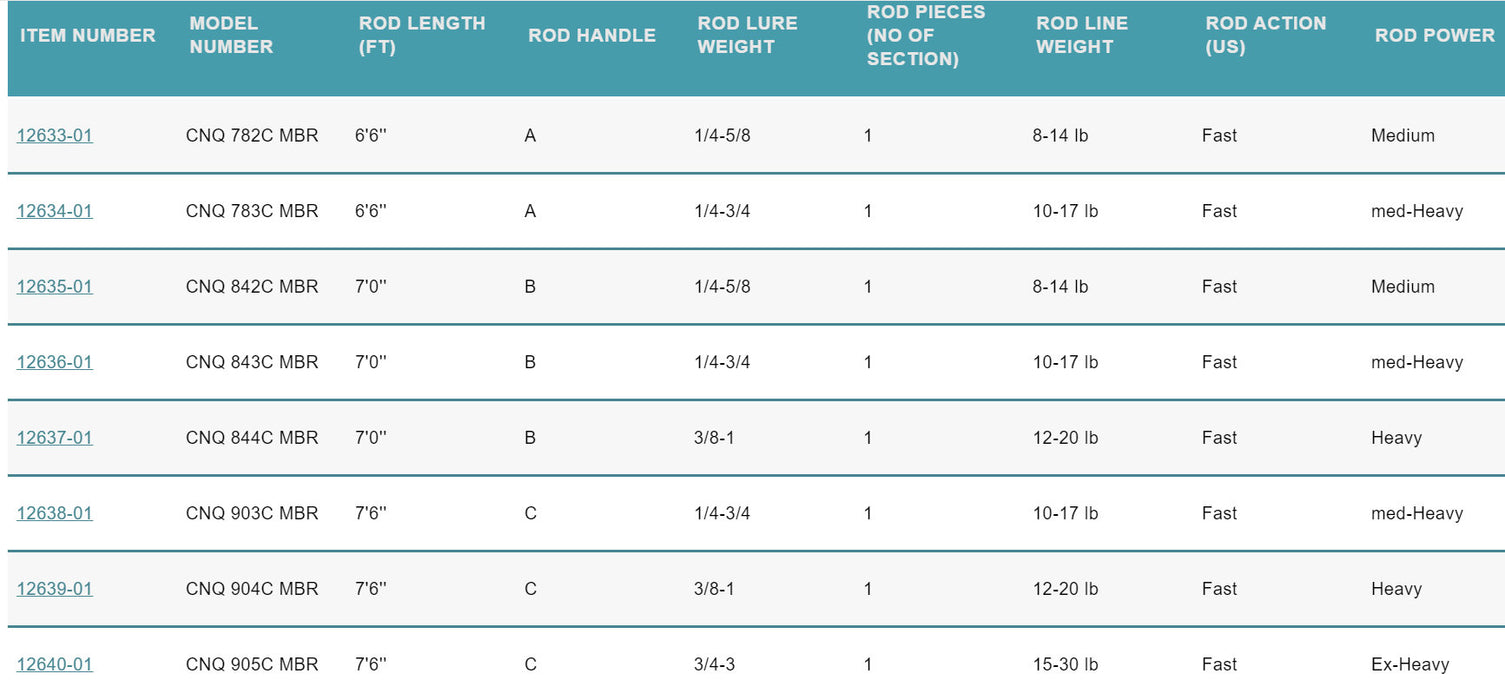Select the Rod Line Weight header
Viewport: 1505px width, 700px height.
1082,35
